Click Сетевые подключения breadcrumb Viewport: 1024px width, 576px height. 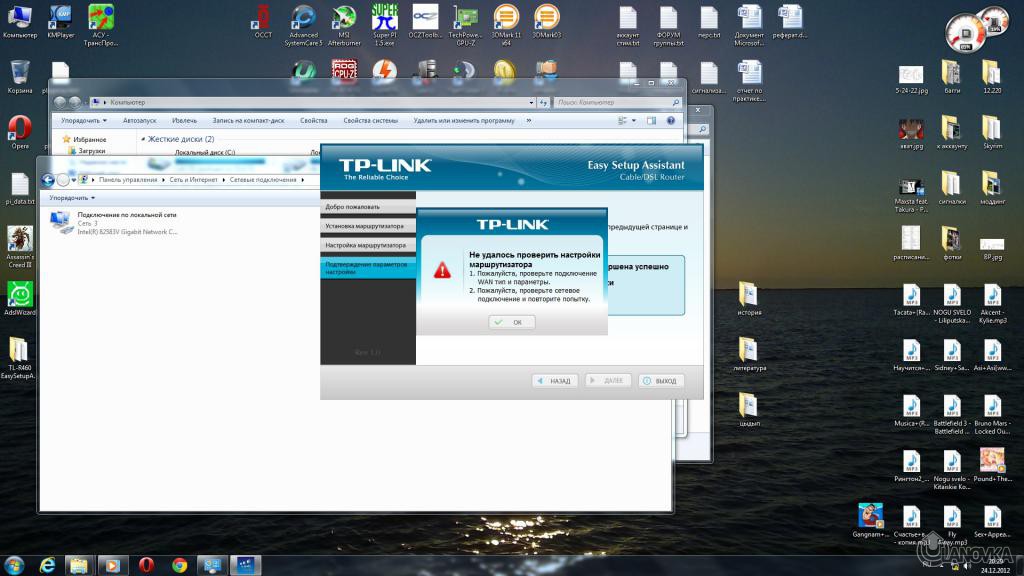tap(263, 180)
